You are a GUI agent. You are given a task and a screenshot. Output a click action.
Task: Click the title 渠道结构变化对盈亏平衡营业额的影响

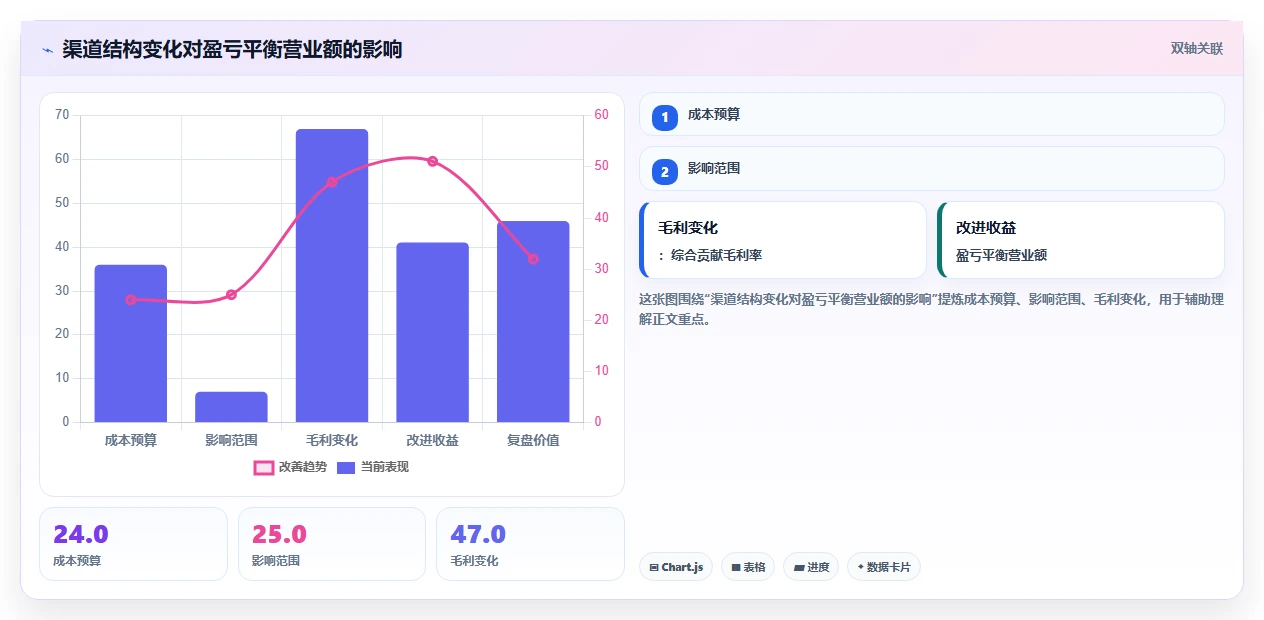tap(232, 49)
